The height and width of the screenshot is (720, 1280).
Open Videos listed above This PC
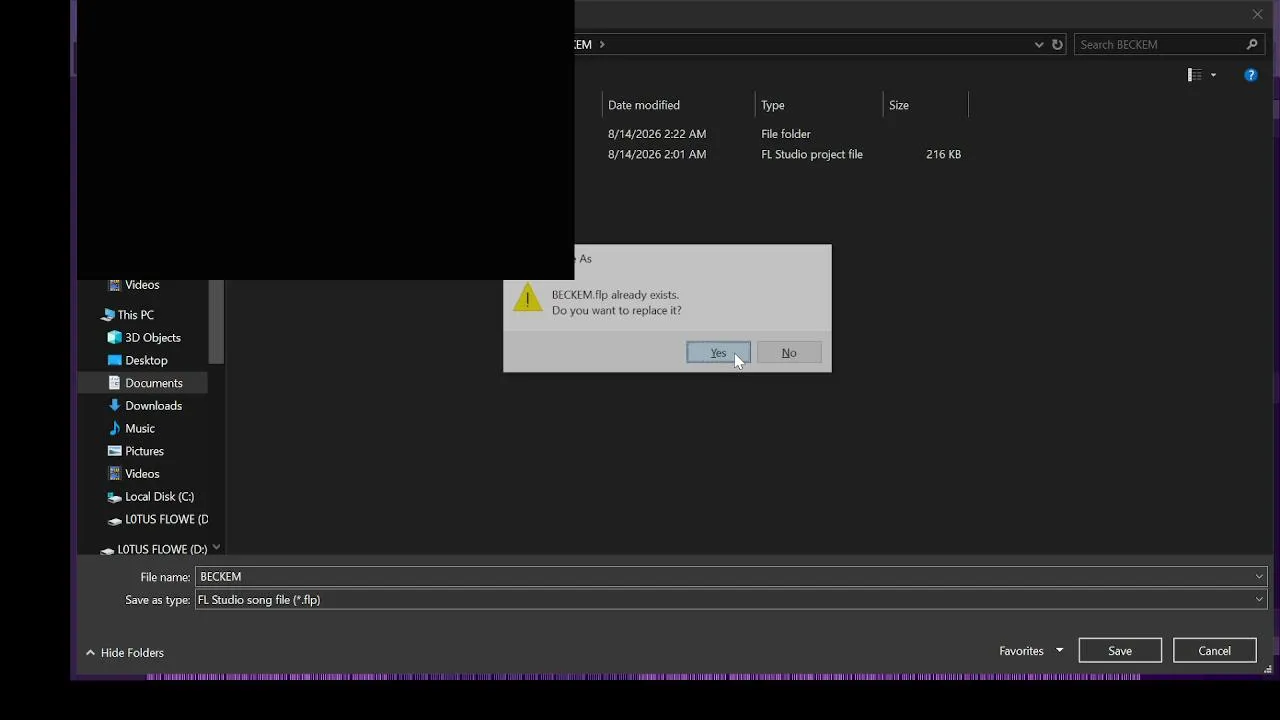pyautogui.click(x=142, y=285)
